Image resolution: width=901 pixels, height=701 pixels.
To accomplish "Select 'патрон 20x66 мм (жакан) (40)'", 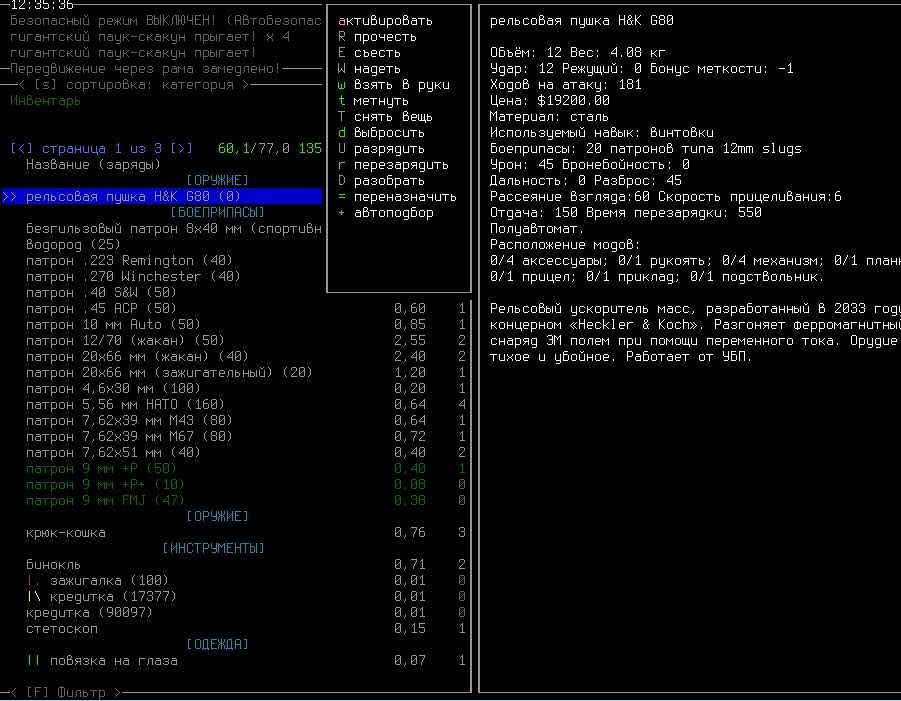I will click(137, 357).
